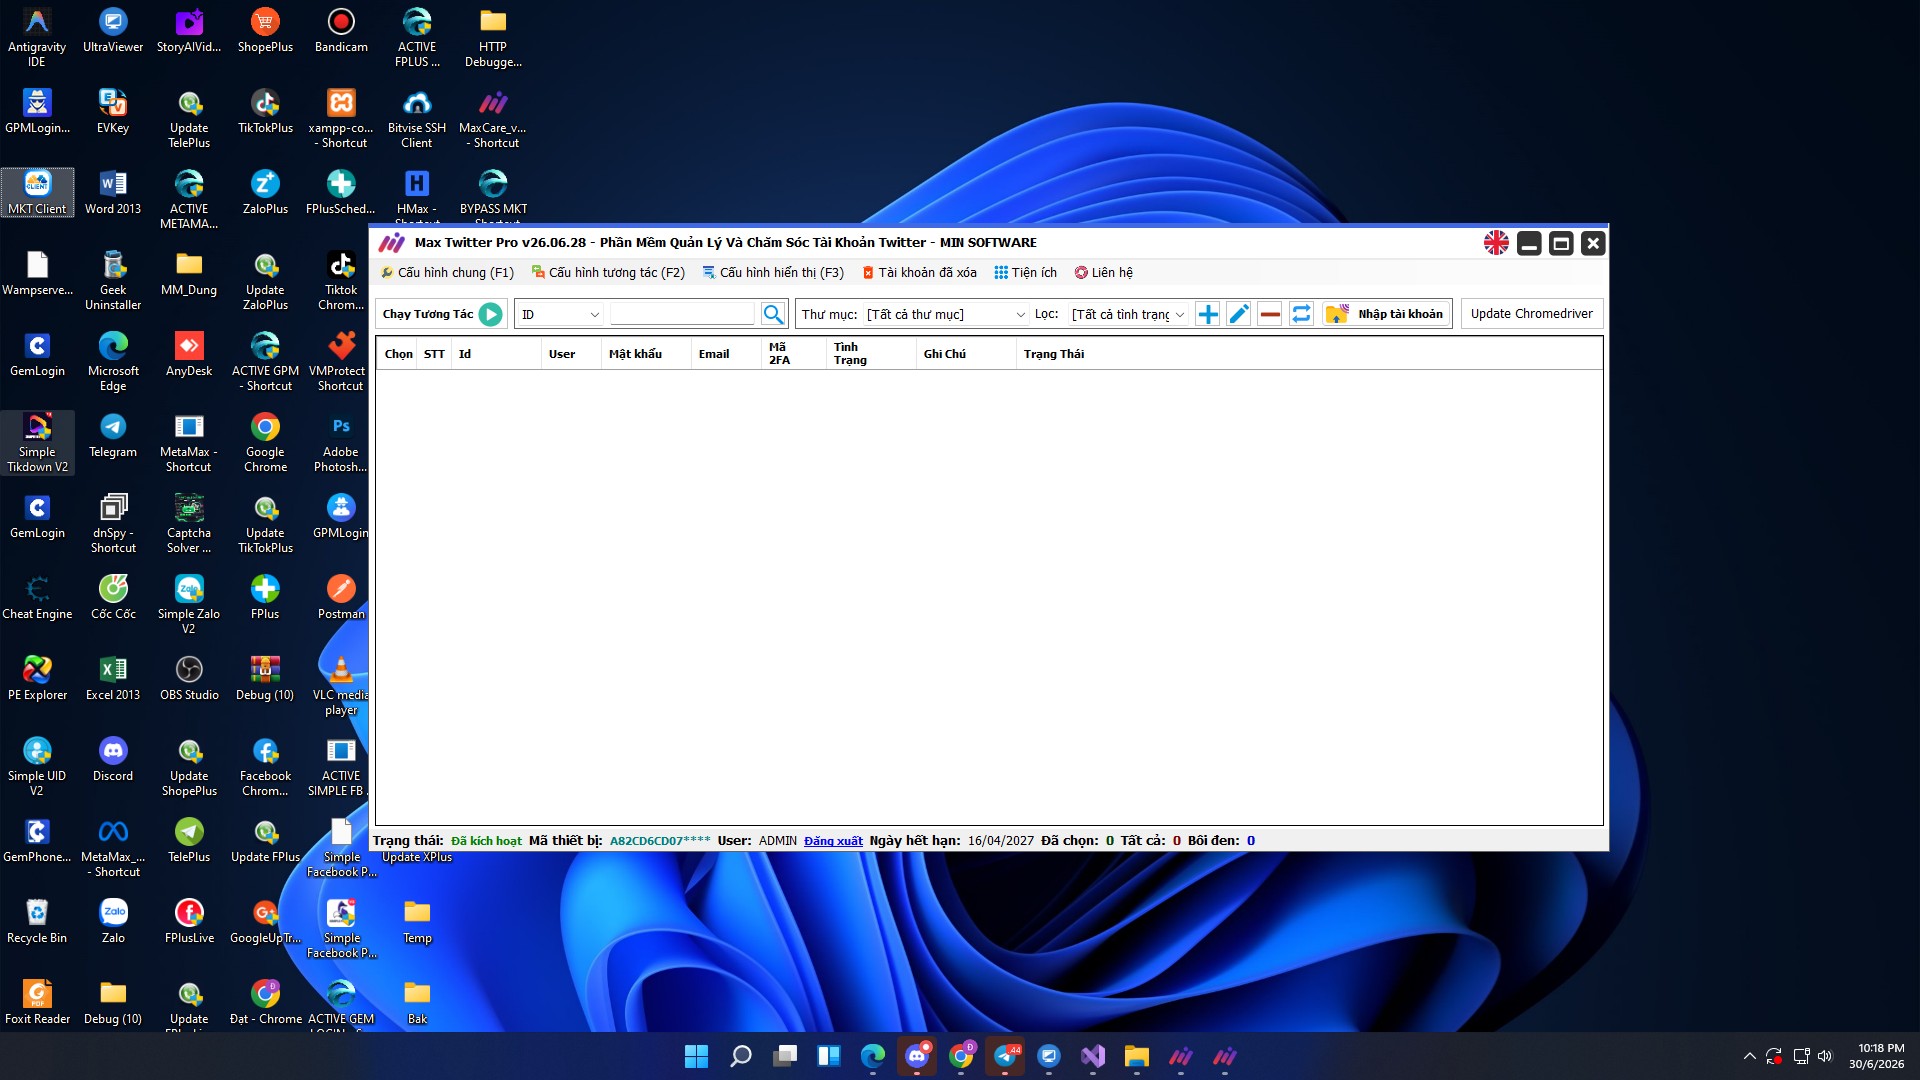Viewport: 1920px width, 1080px height.
Task: Select the Geek Uninstaller desktop icon
Action: pyautogui.click(x=113, y=280)
